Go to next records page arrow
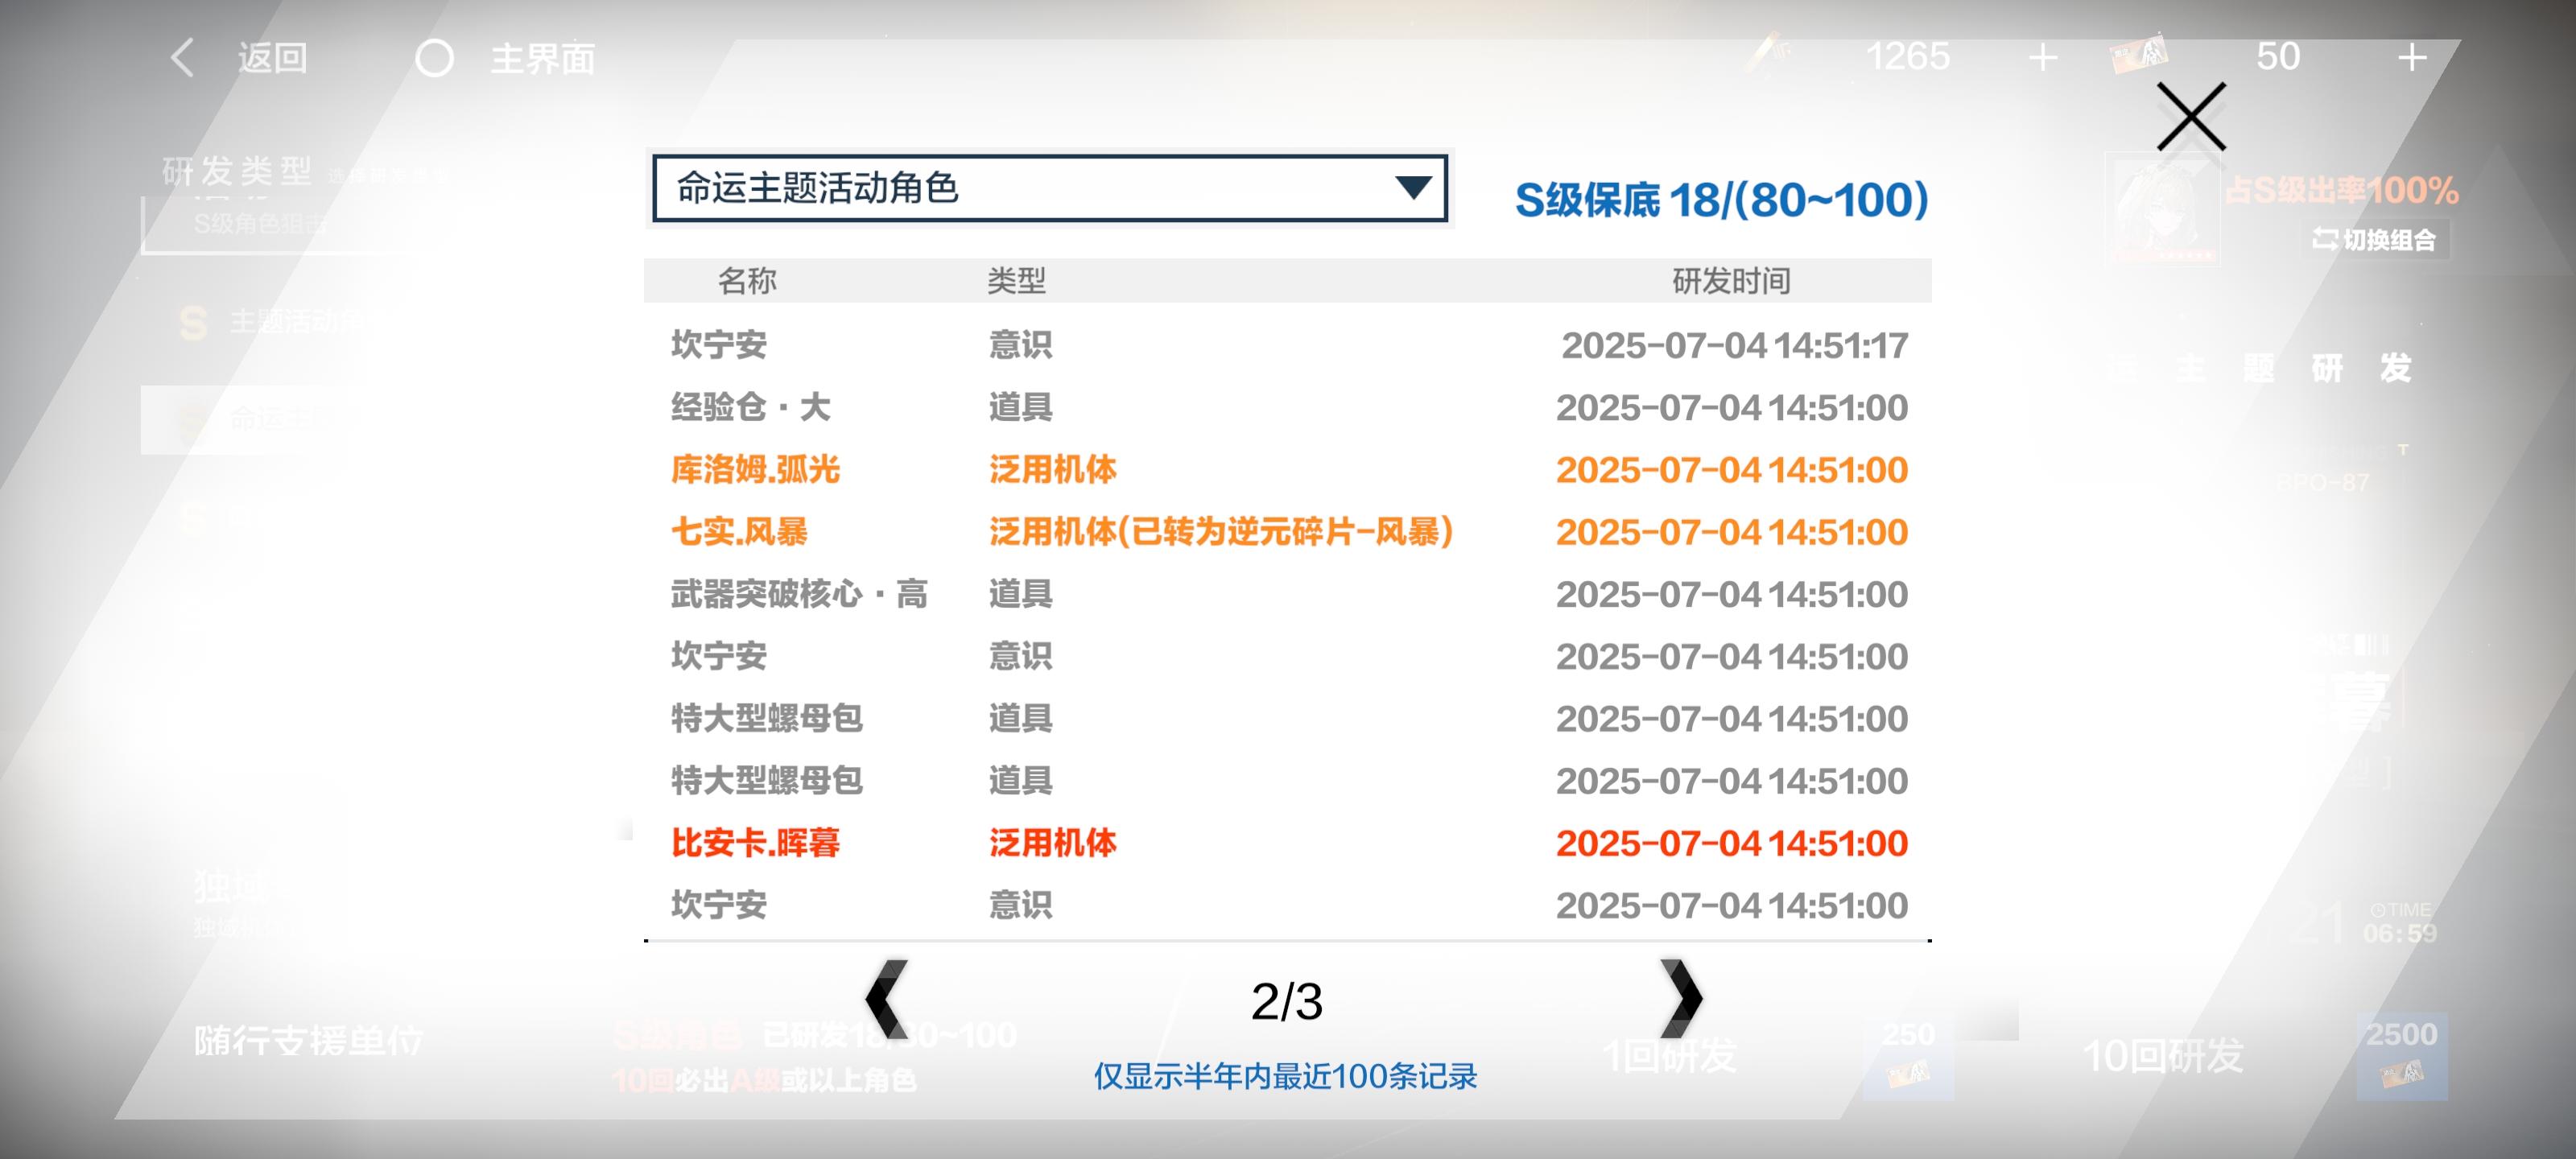This screenshot has height=1159, width=2576. 1681,998
